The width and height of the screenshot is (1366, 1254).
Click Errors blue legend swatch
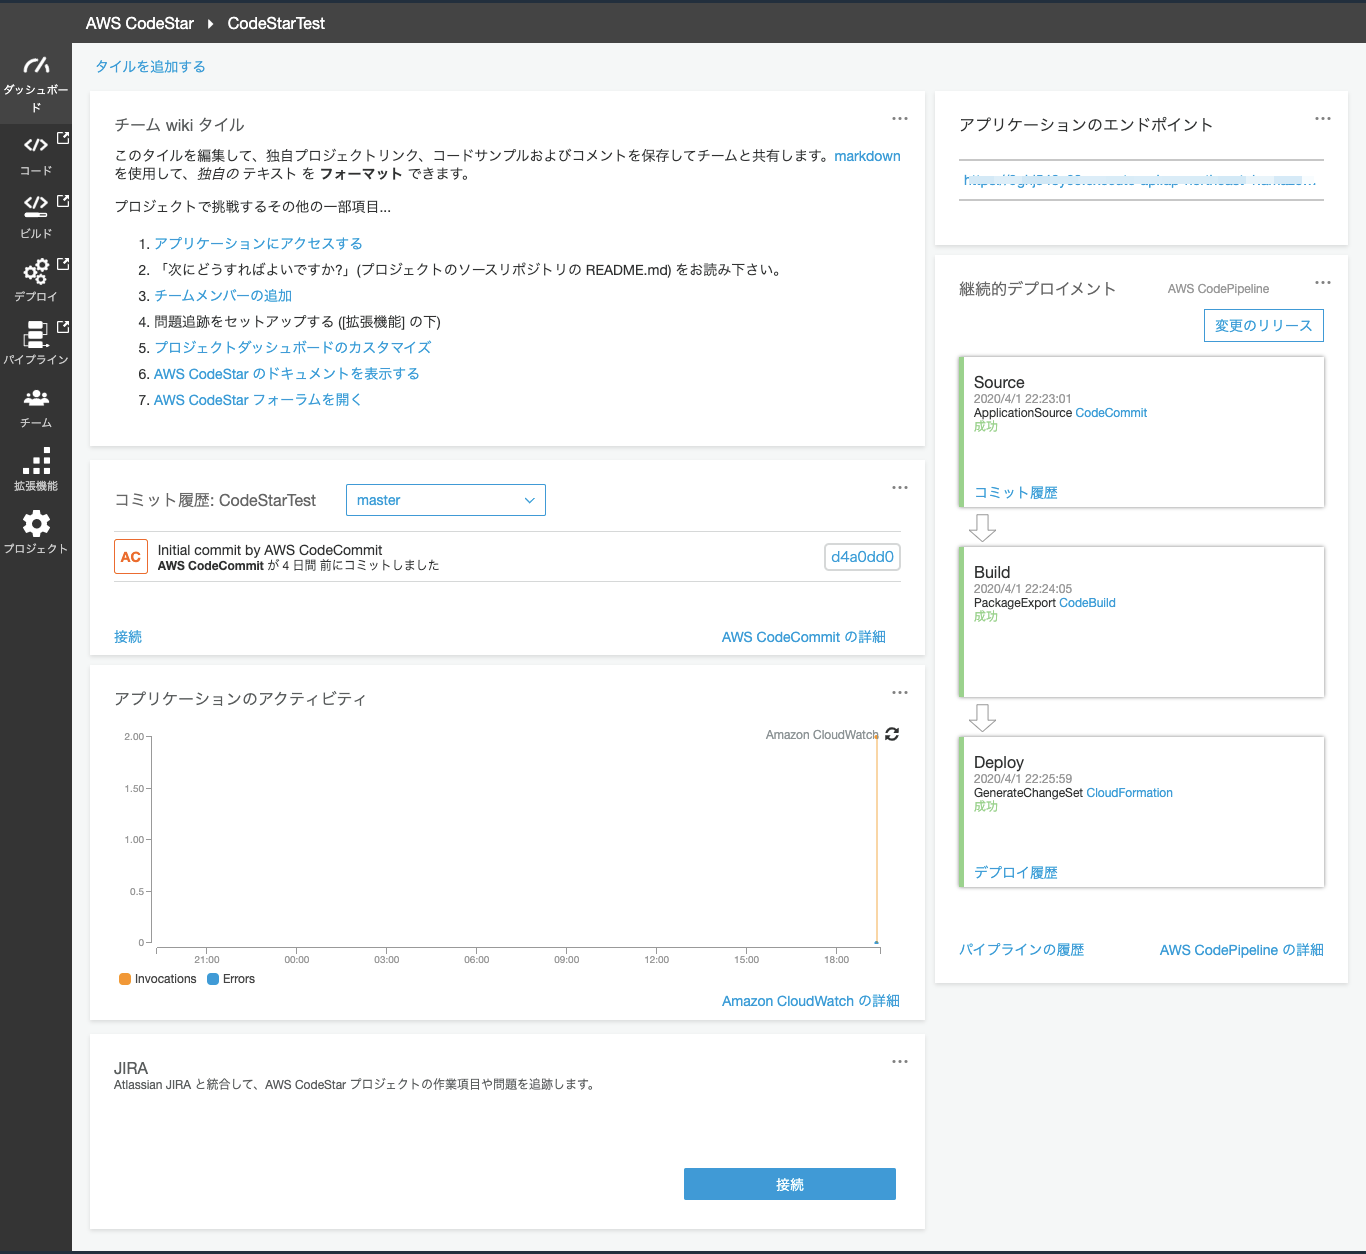click(x=213, y=979)
